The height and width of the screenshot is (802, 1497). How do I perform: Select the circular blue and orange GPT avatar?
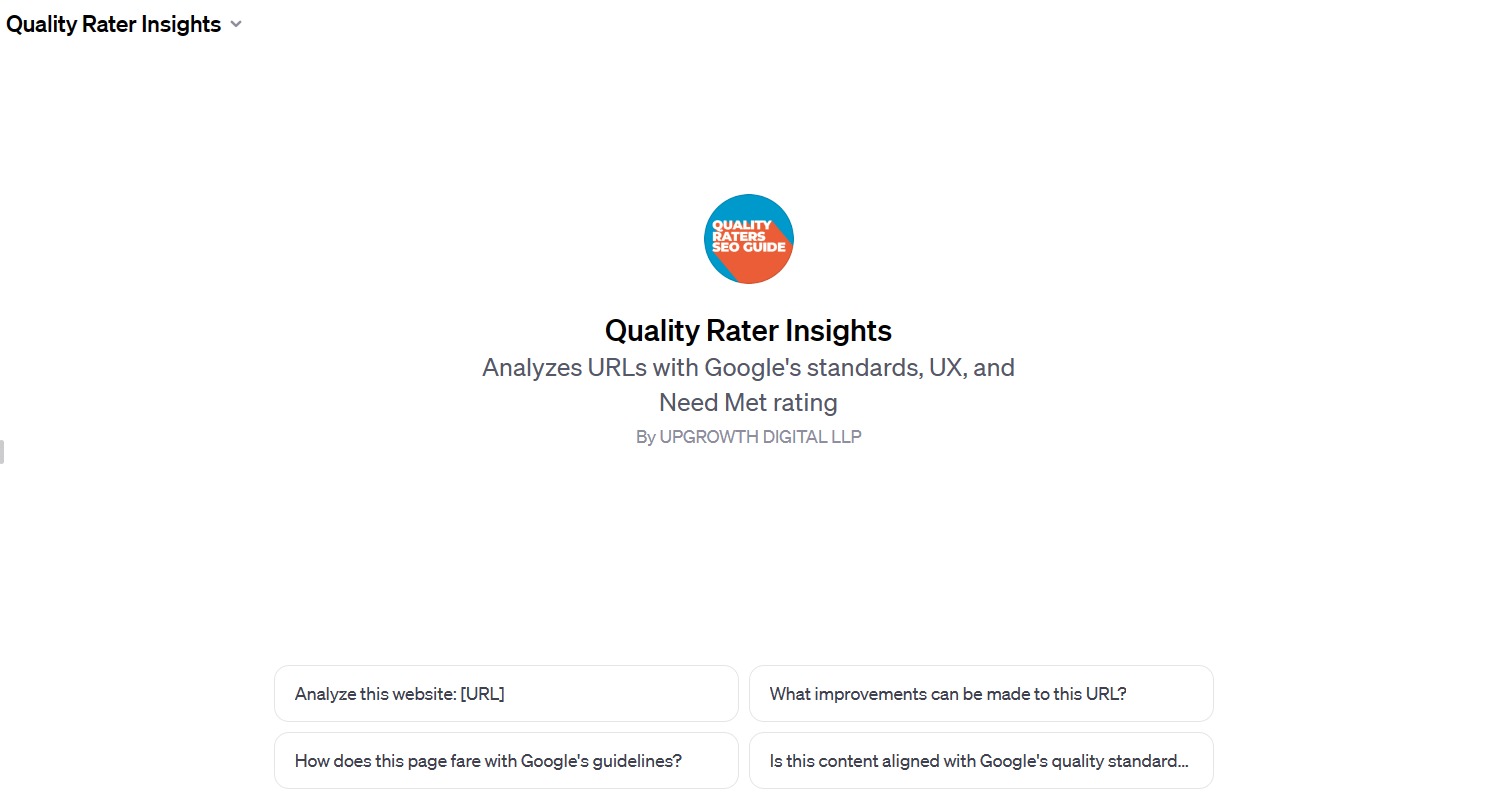(x=748, y=239)
